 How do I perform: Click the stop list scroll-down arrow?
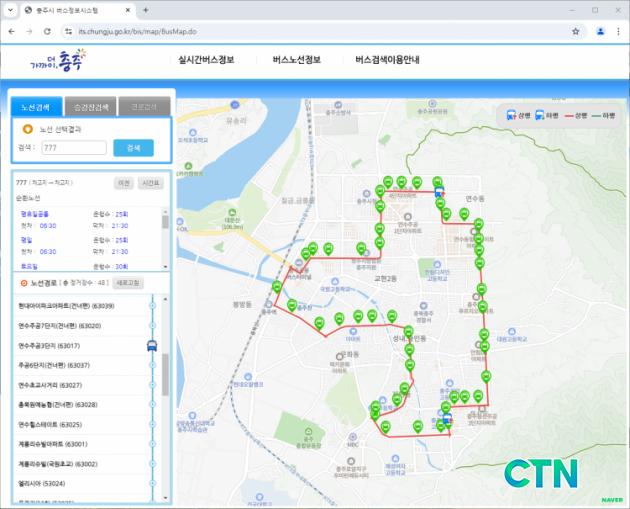[x=165, y=498]
